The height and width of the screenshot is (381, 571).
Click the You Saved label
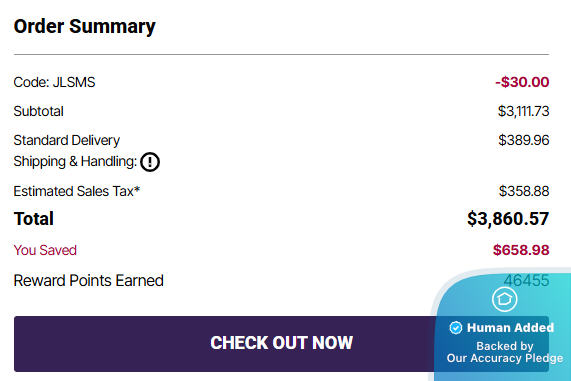point(45,250)
